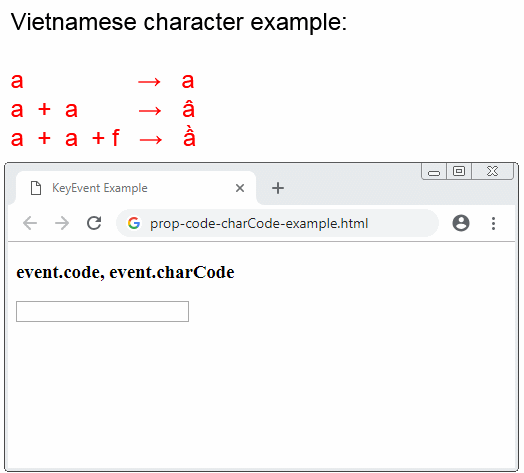
Task: Reload the page with the refresh icon
Action: pos(94,223)
